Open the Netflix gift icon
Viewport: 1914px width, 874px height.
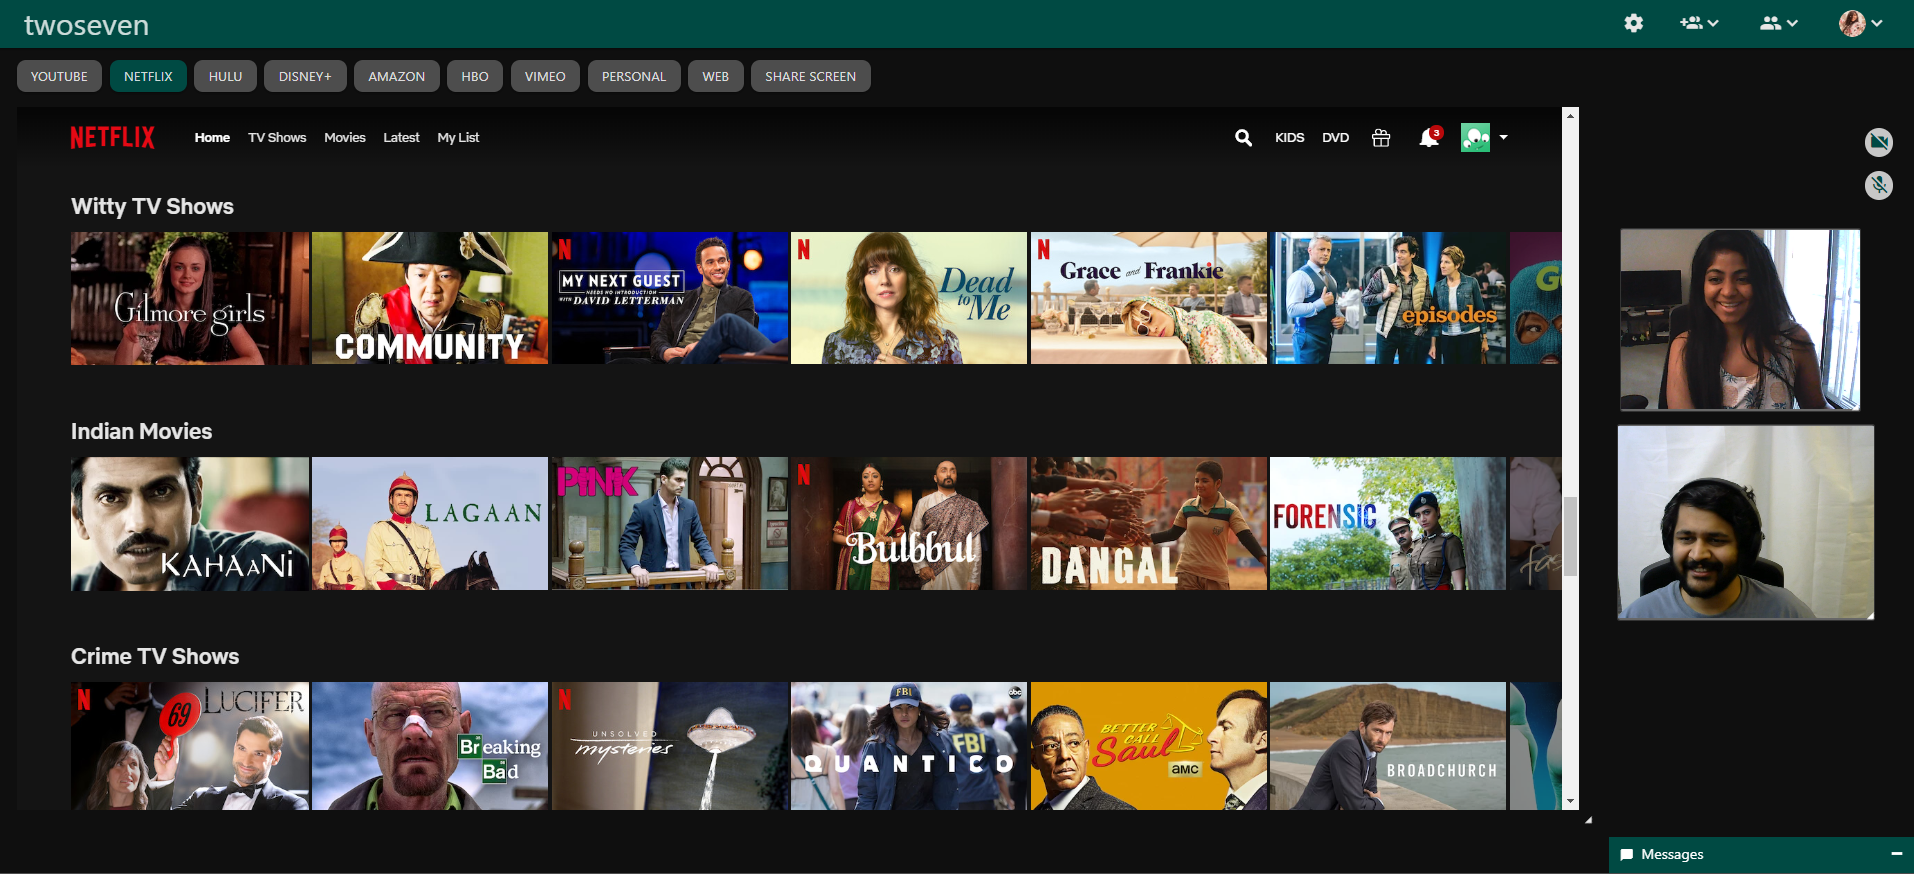[x=1381, y=138]
